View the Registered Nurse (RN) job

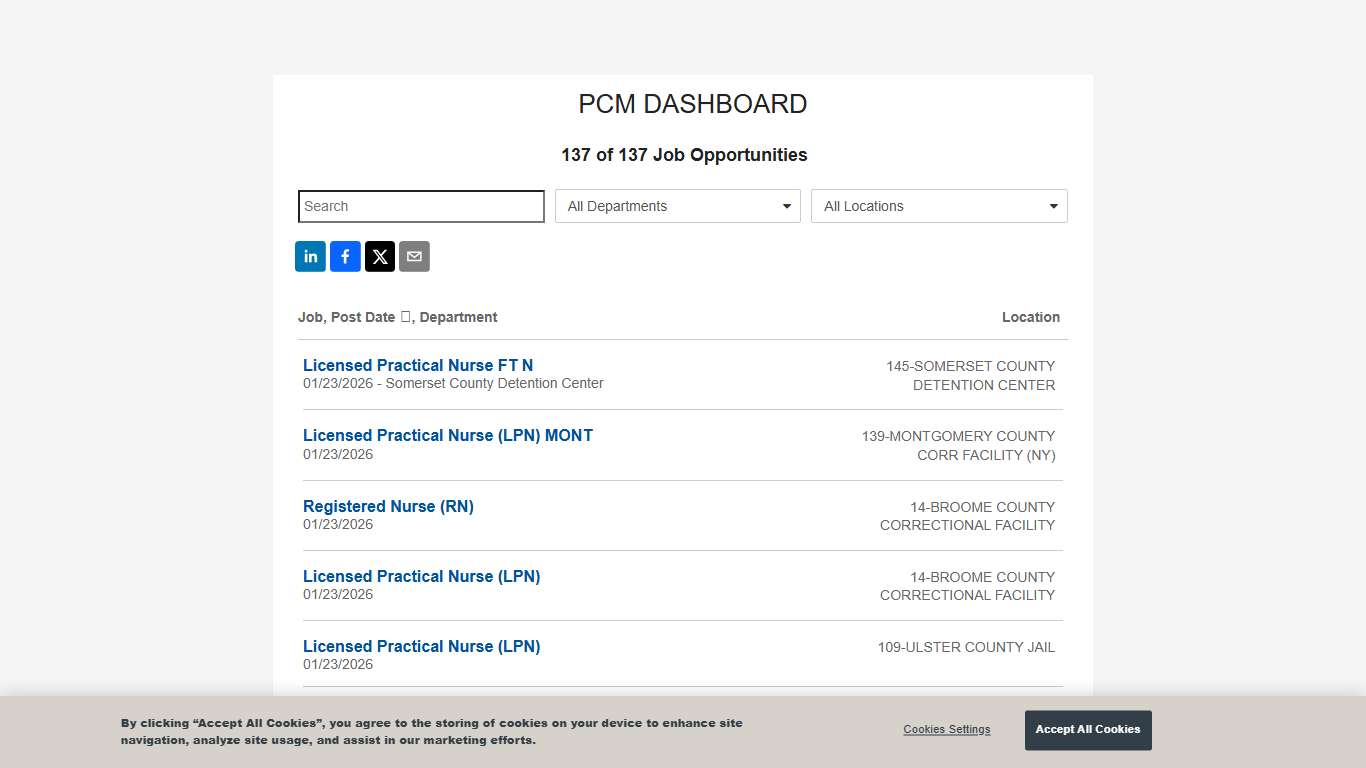[x=388, y=506]
